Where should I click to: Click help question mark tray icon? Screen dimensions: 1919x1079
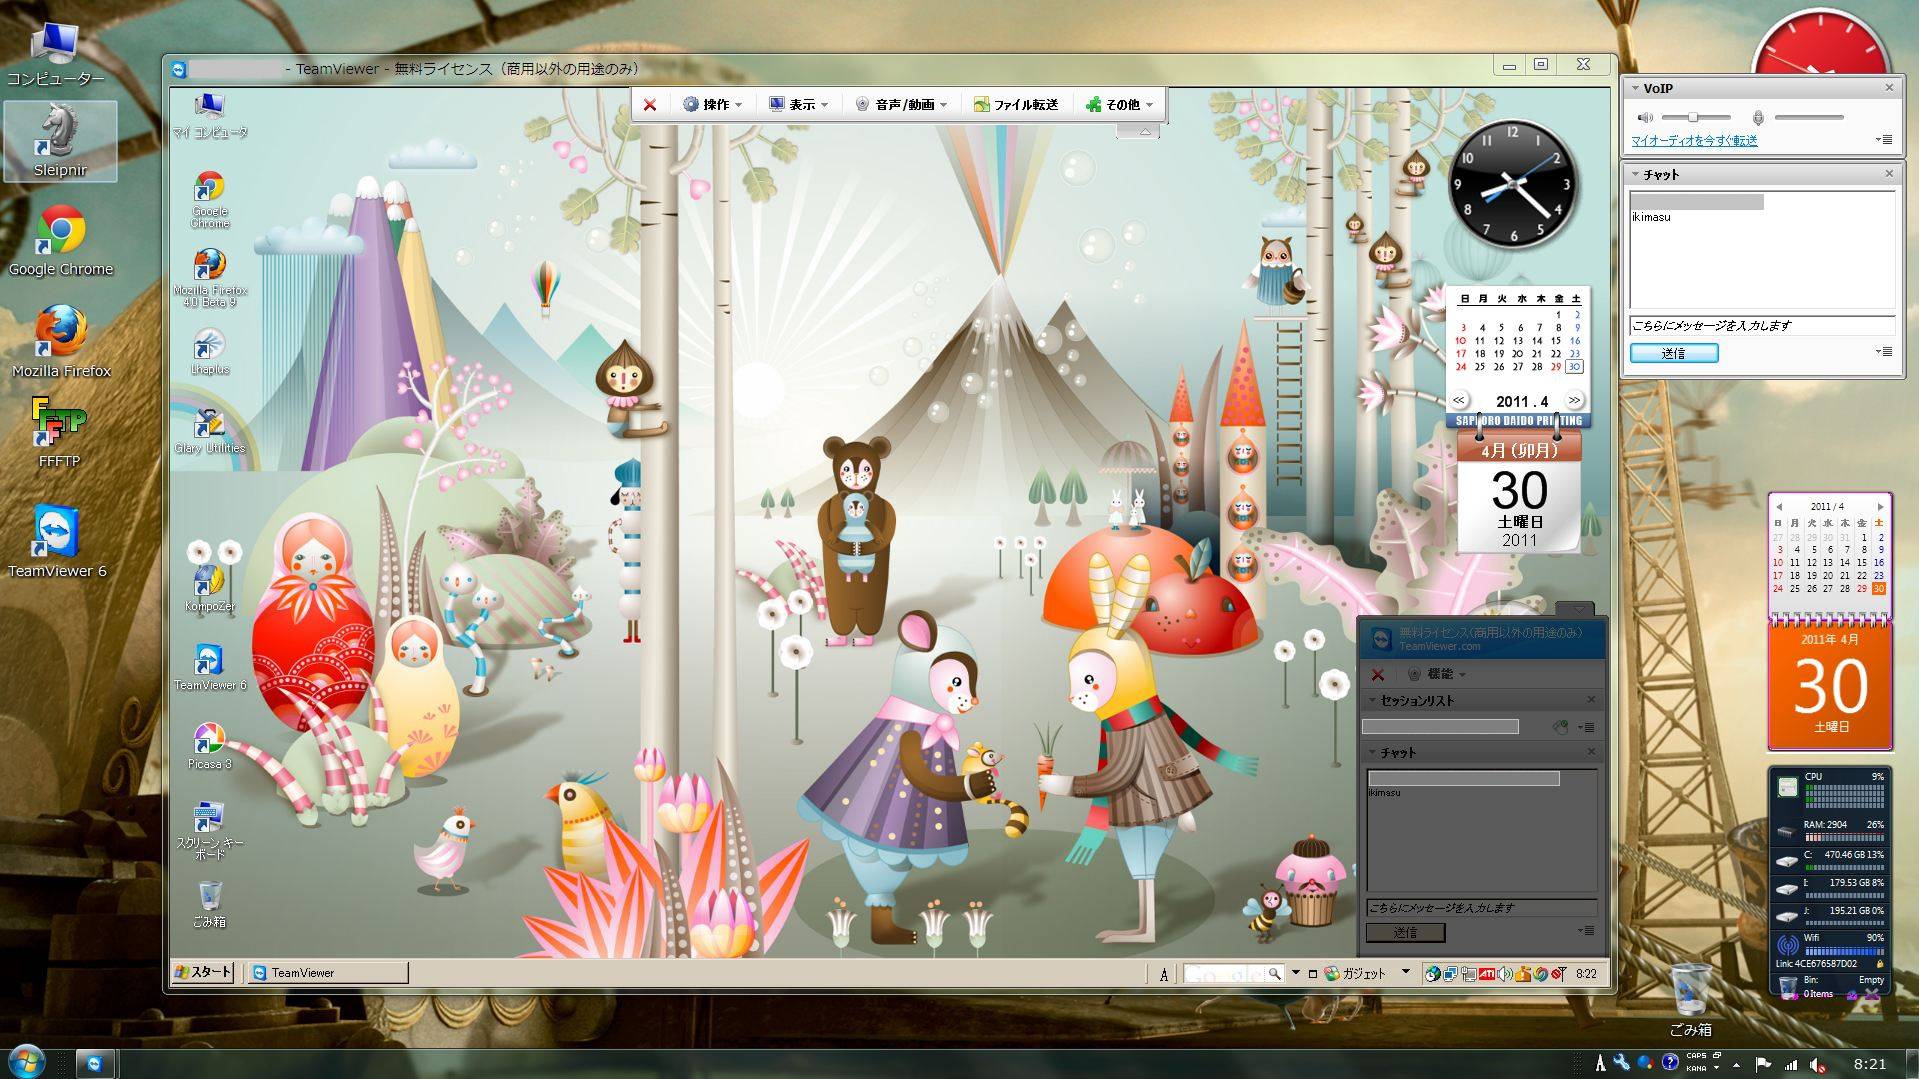[x=1669, y=1064]
